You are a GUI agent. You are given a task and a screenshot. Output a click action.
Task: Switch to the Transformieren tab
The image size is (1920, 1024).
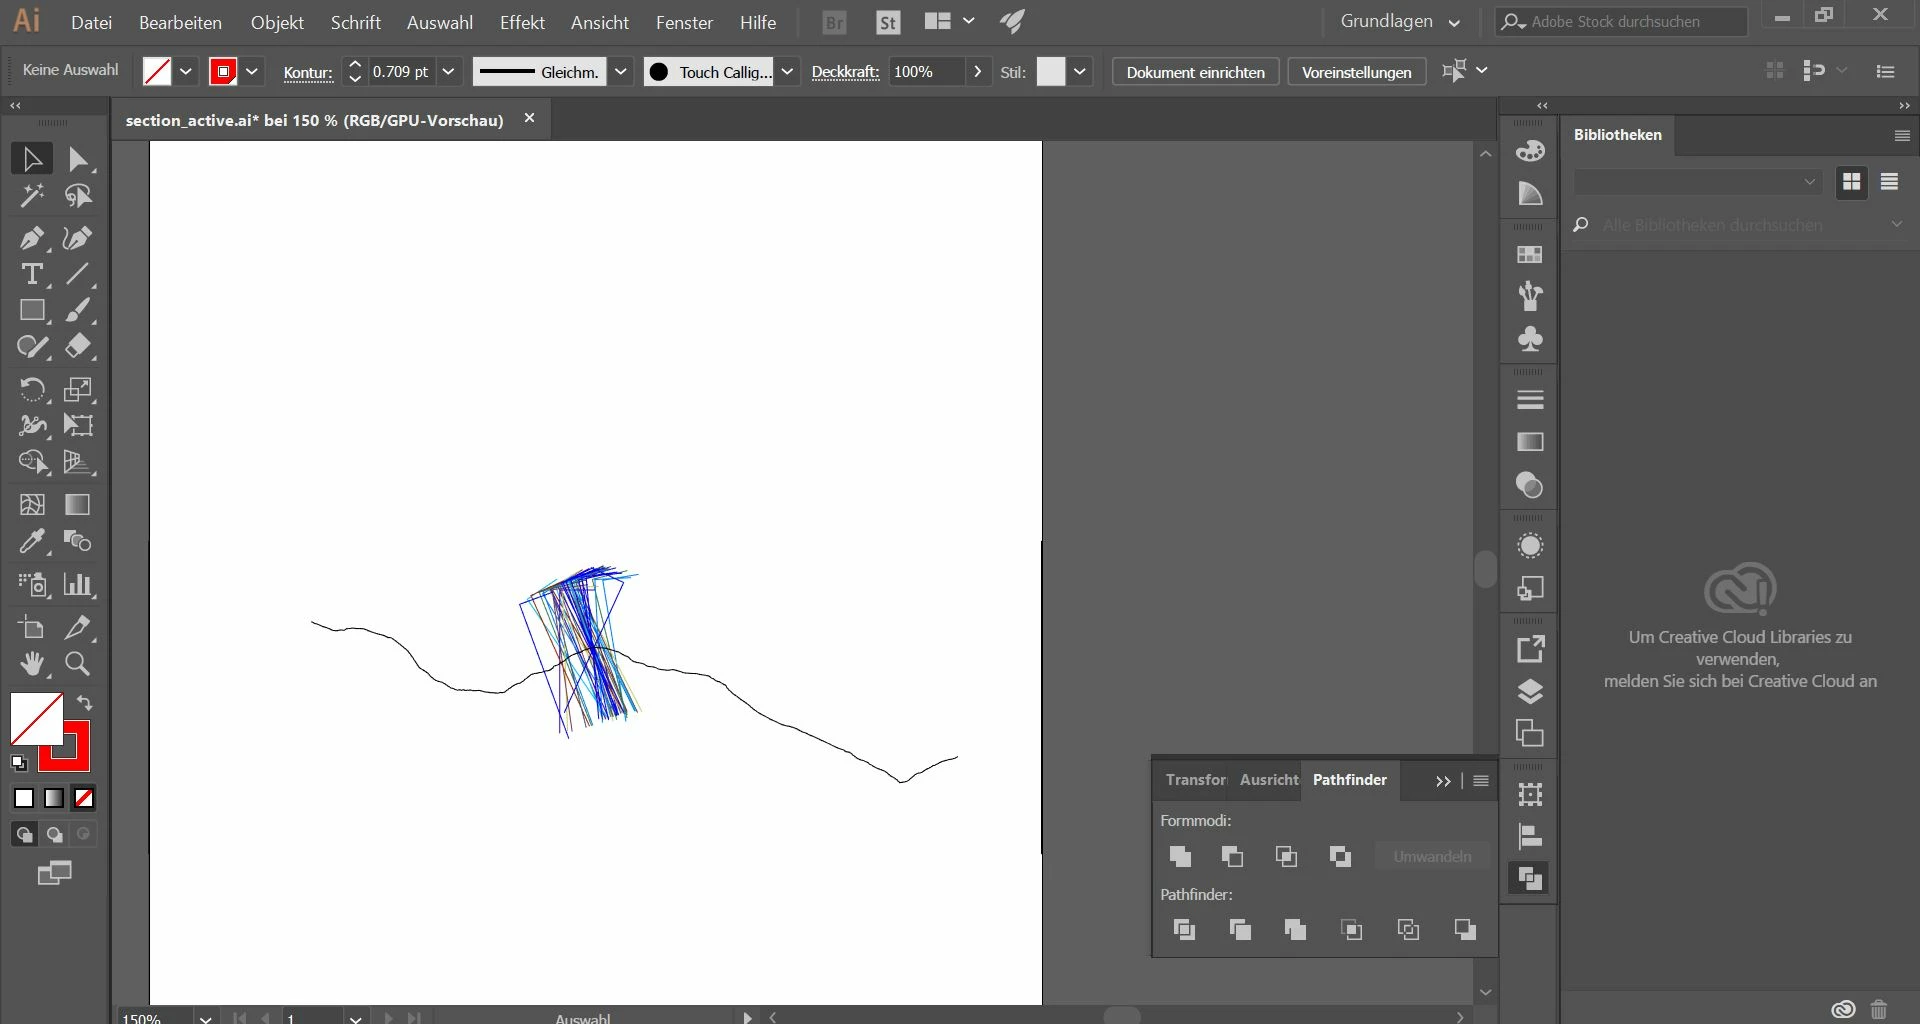coord(1195,780)
